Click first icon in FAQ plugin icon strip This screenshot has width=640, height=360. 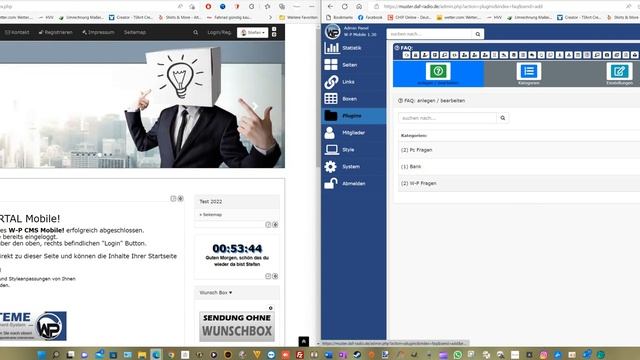coord(406,55)
